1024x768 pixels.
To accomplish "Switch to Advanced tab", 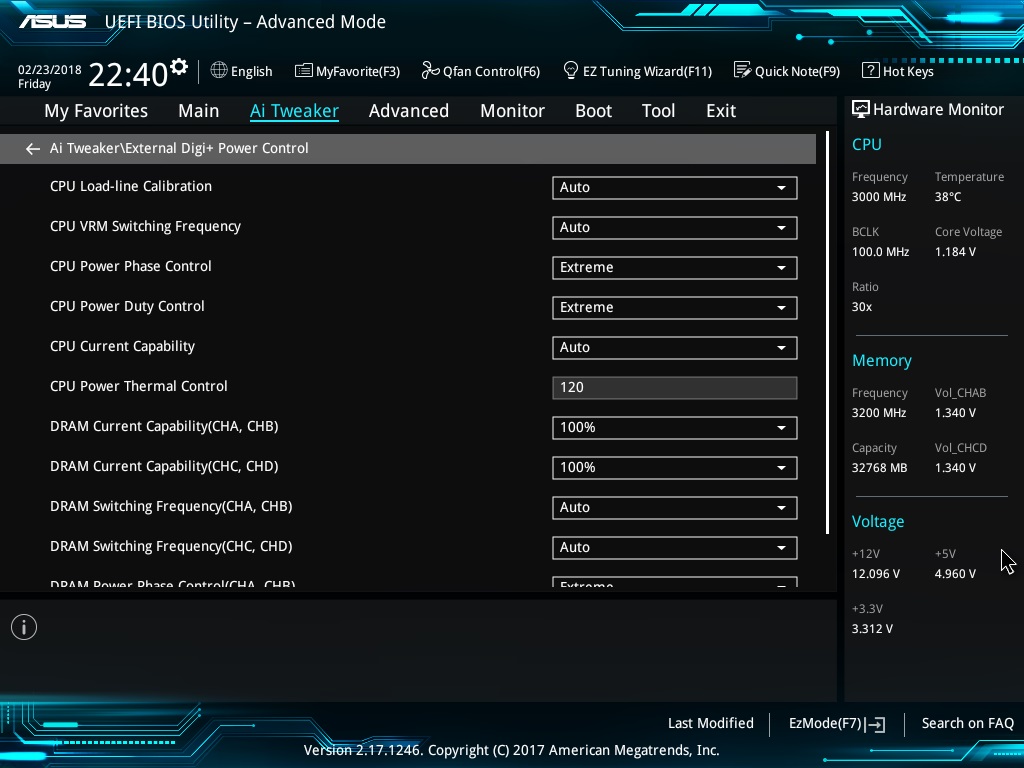I will tap(409, 111).
